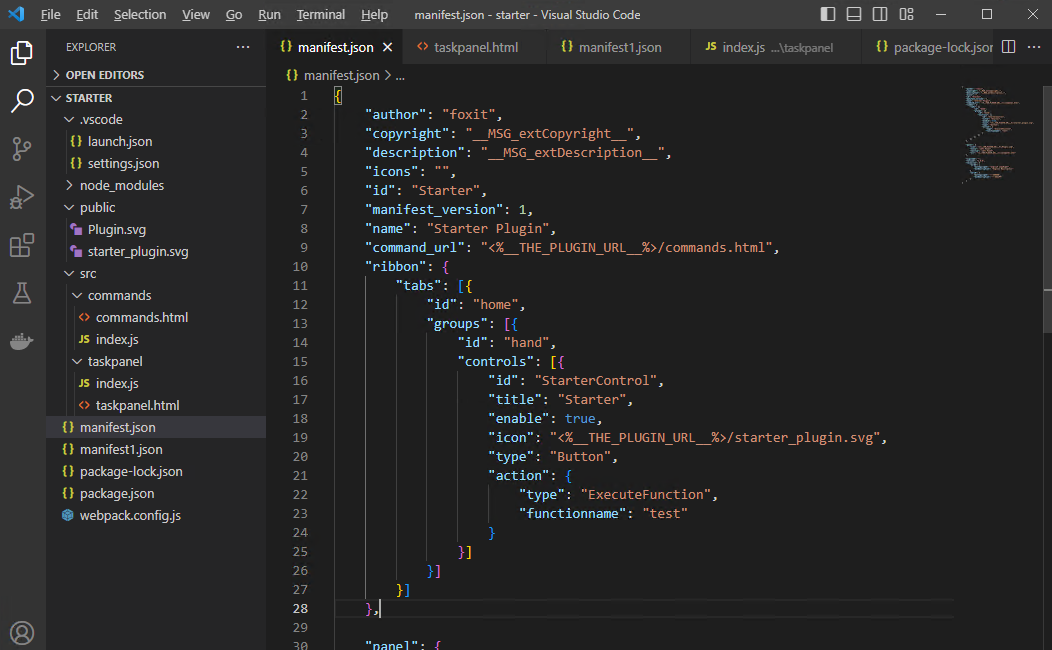The width and height of the screenshot is (1052, 650).
Task: Expand the OPEN EDITORS section
Action: tap(56, 75)
